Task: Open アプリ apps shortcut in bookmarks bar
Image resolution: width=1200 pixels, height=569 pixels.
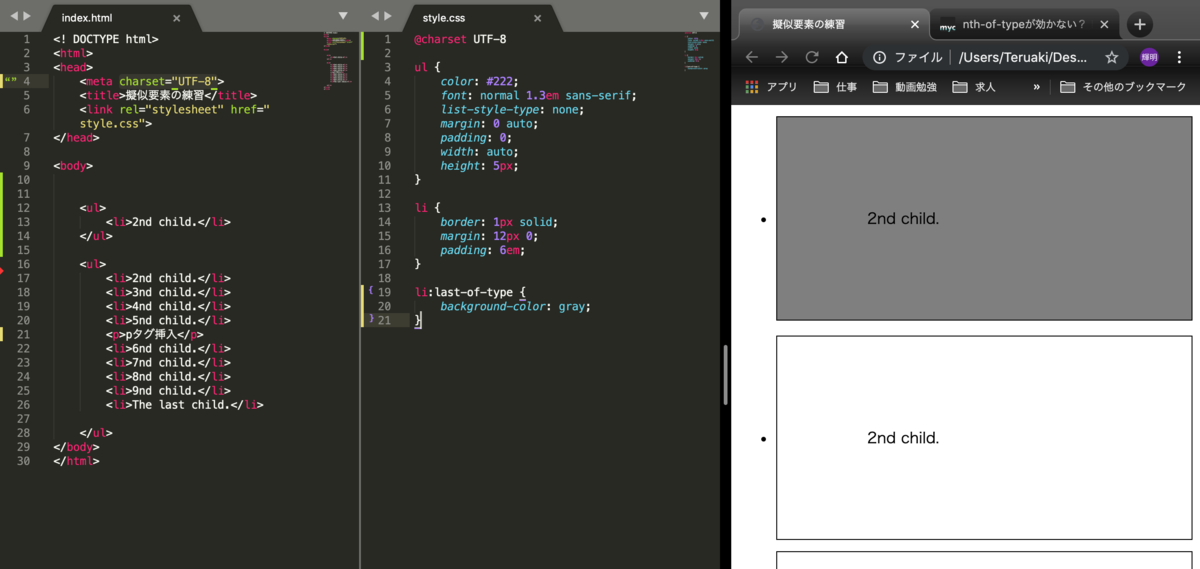Action: tap(771, 87)
